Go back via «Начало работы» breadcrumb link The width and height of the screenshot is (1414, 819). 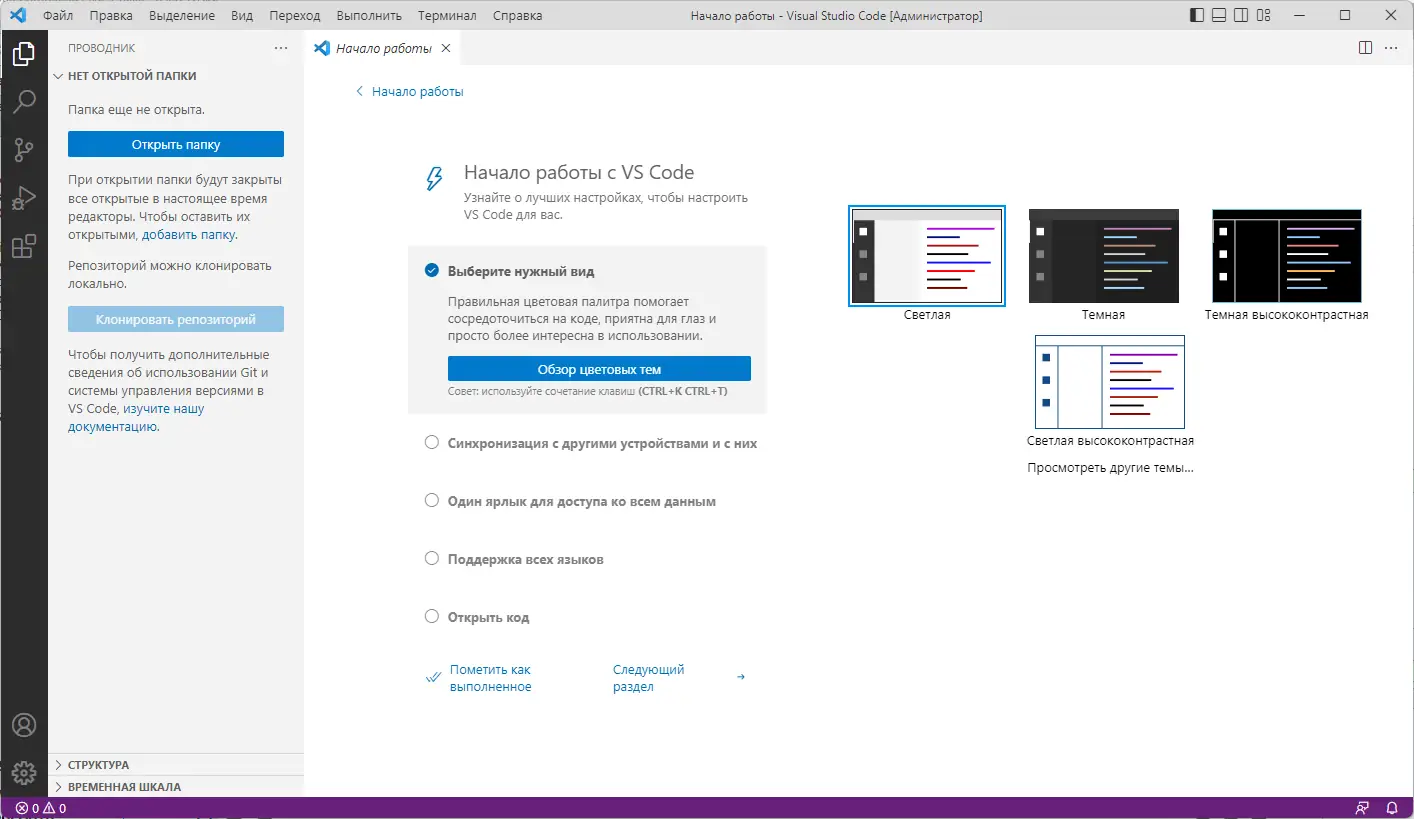410,92
